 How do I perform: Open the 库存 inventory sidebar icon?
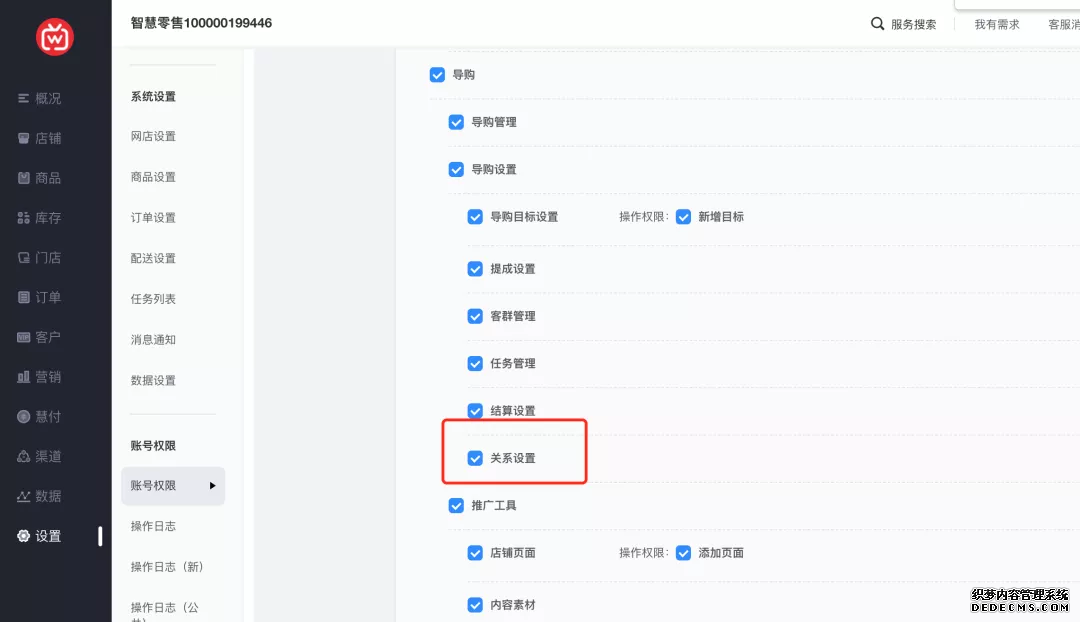pos(23,218)
